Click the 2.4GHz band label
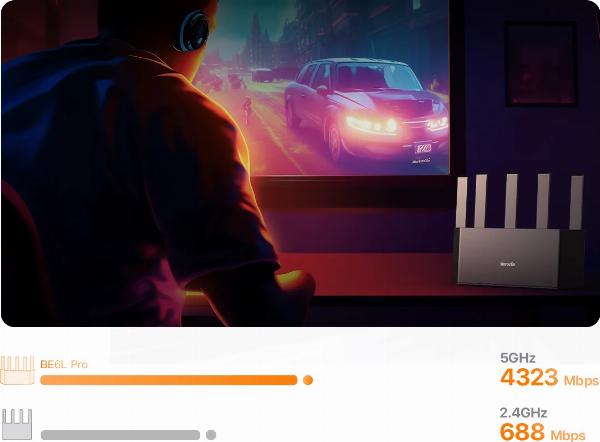This screenshot has height=442, width=600. coord(523,413)
